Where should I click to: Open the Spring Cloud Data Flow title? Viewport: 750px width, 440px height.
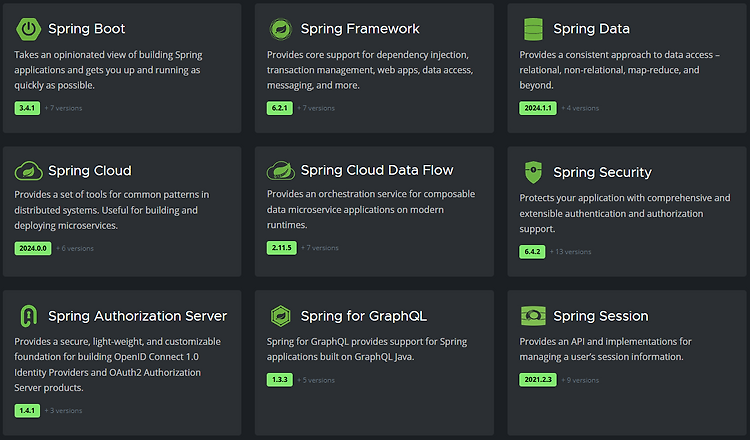click(376, 171)
